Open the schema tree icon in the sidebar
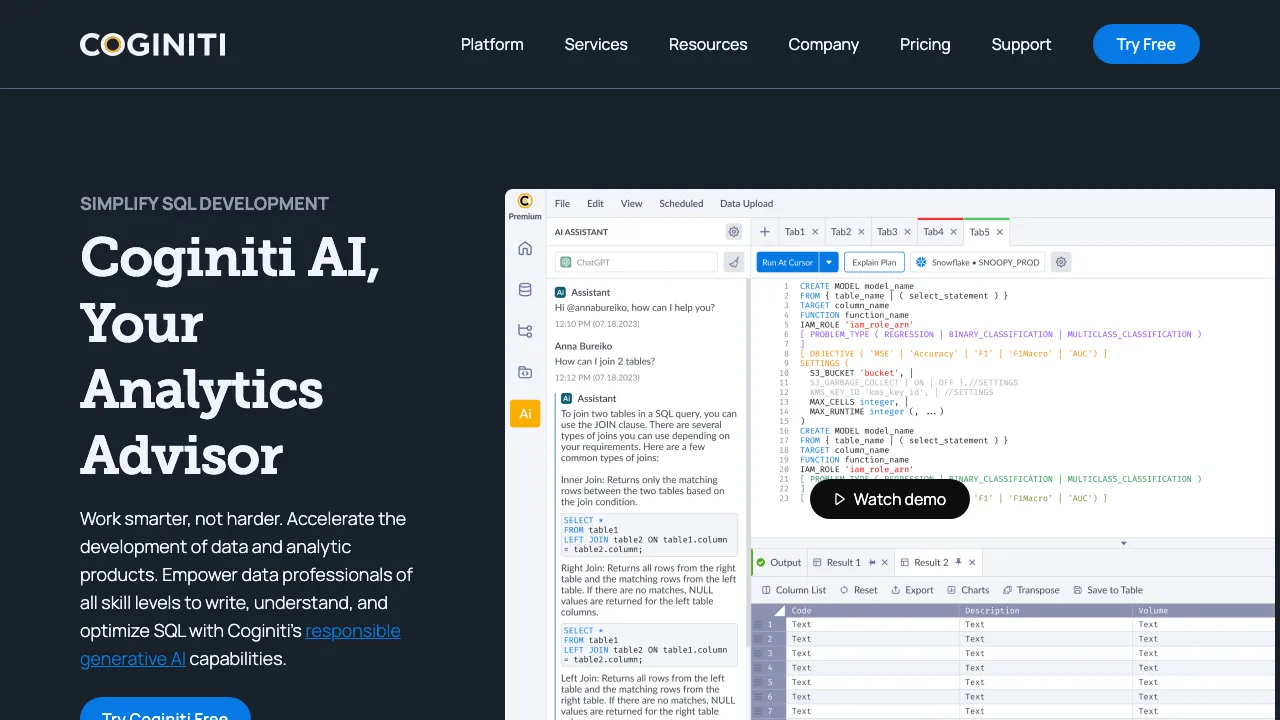This screenshot has width=1280, height=720. tap(524, 329)
